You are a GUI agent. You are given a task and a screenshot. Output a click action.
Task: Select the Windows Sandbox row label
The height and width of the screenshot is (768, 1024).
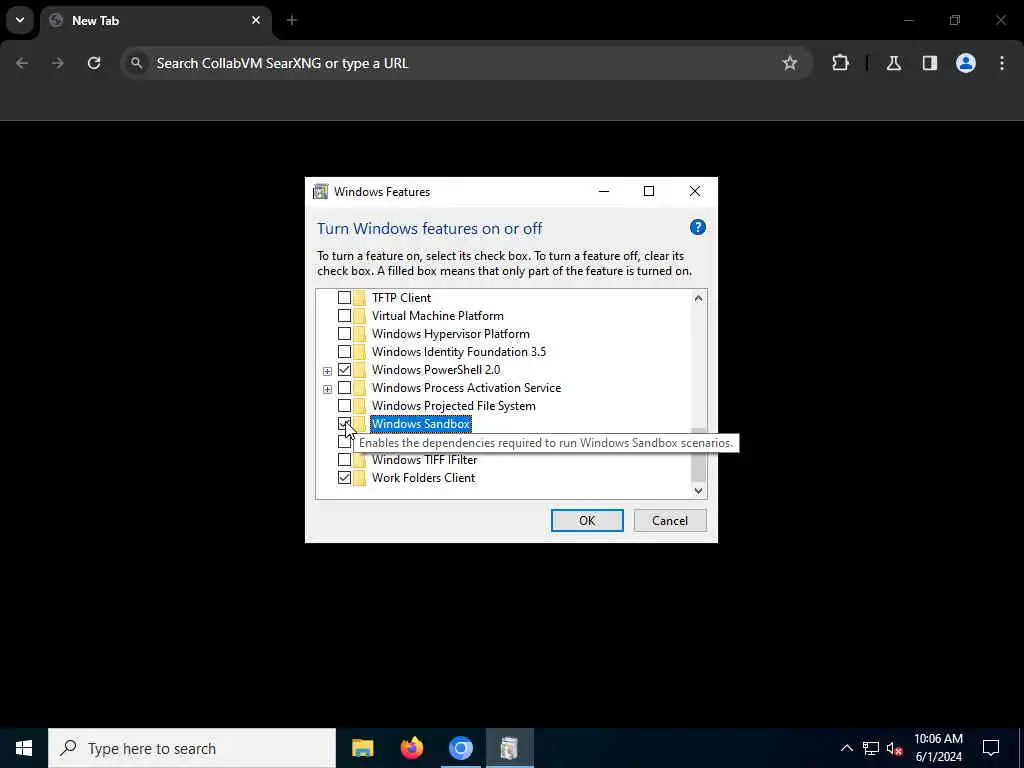click(421, 424)
